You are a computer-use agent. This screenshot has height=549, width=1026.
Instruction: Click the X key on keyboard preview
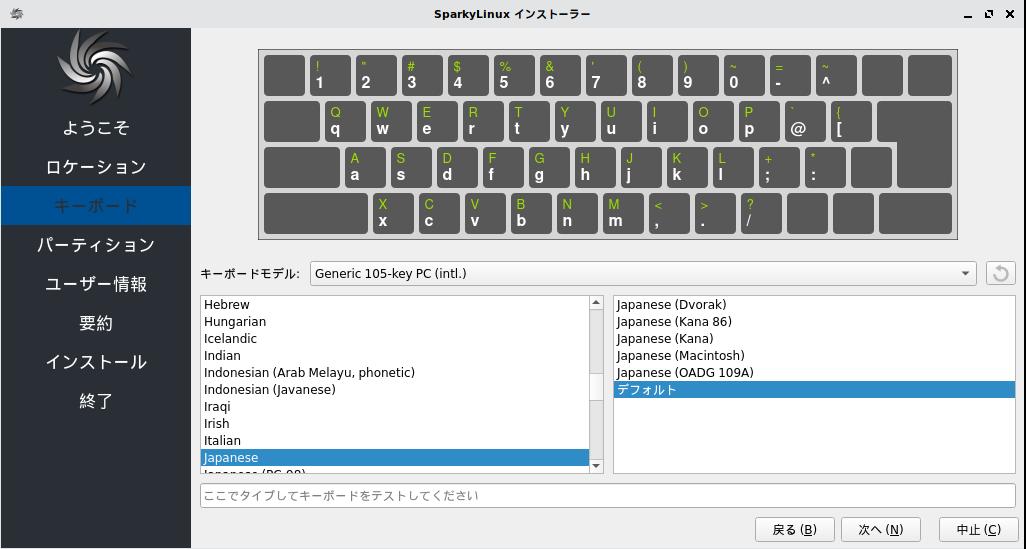pyautogui.click(x=393, y=213)
